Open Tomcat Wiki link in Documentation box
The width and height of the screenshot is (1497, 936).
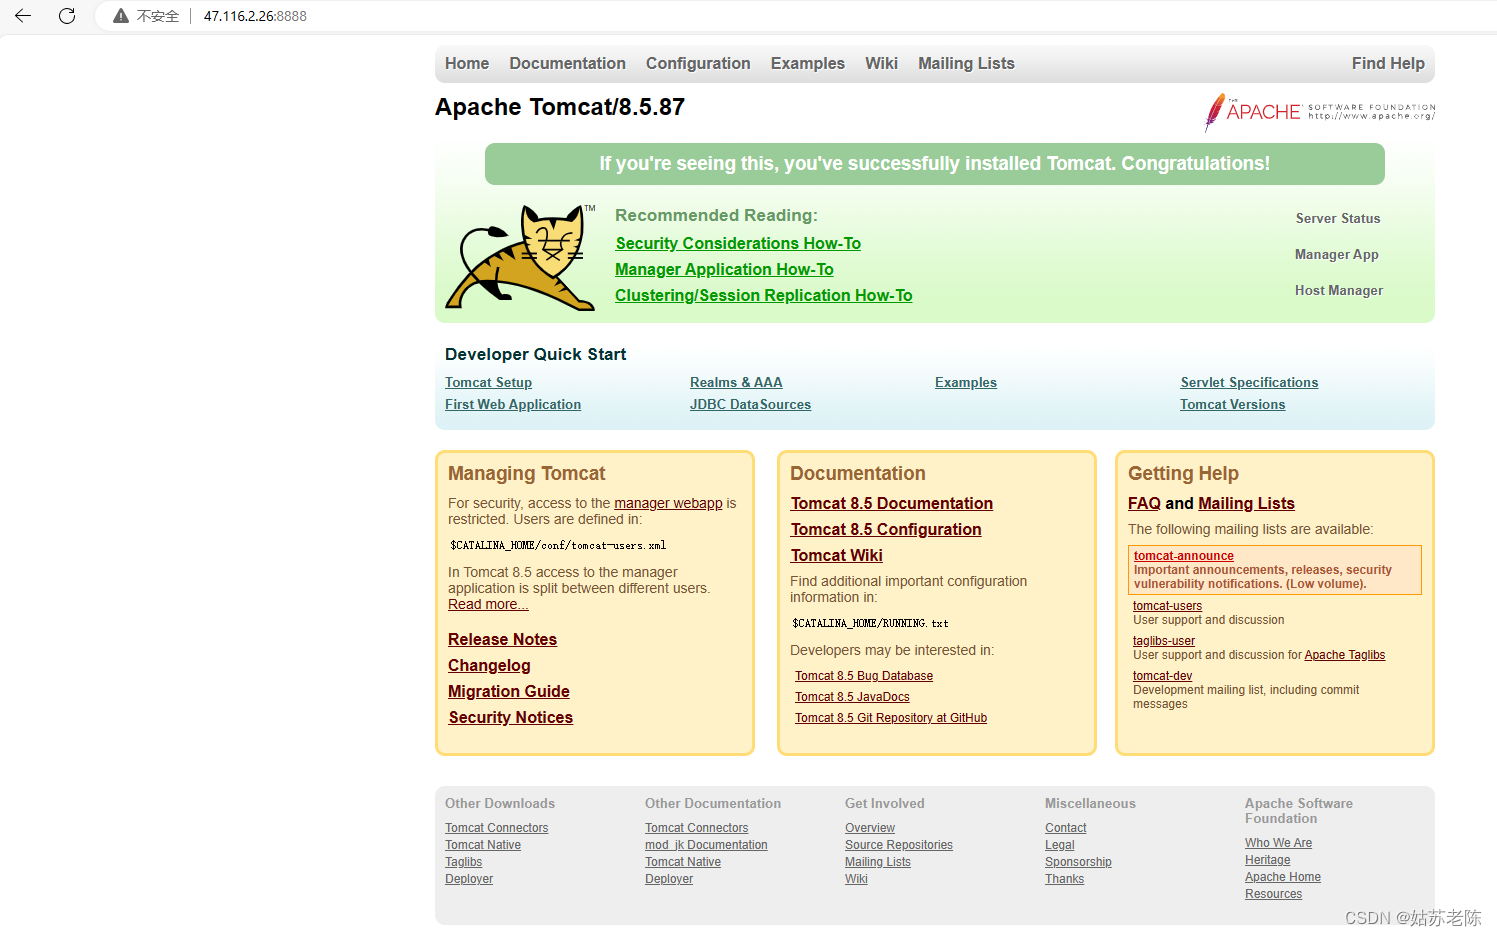(836, 555)
